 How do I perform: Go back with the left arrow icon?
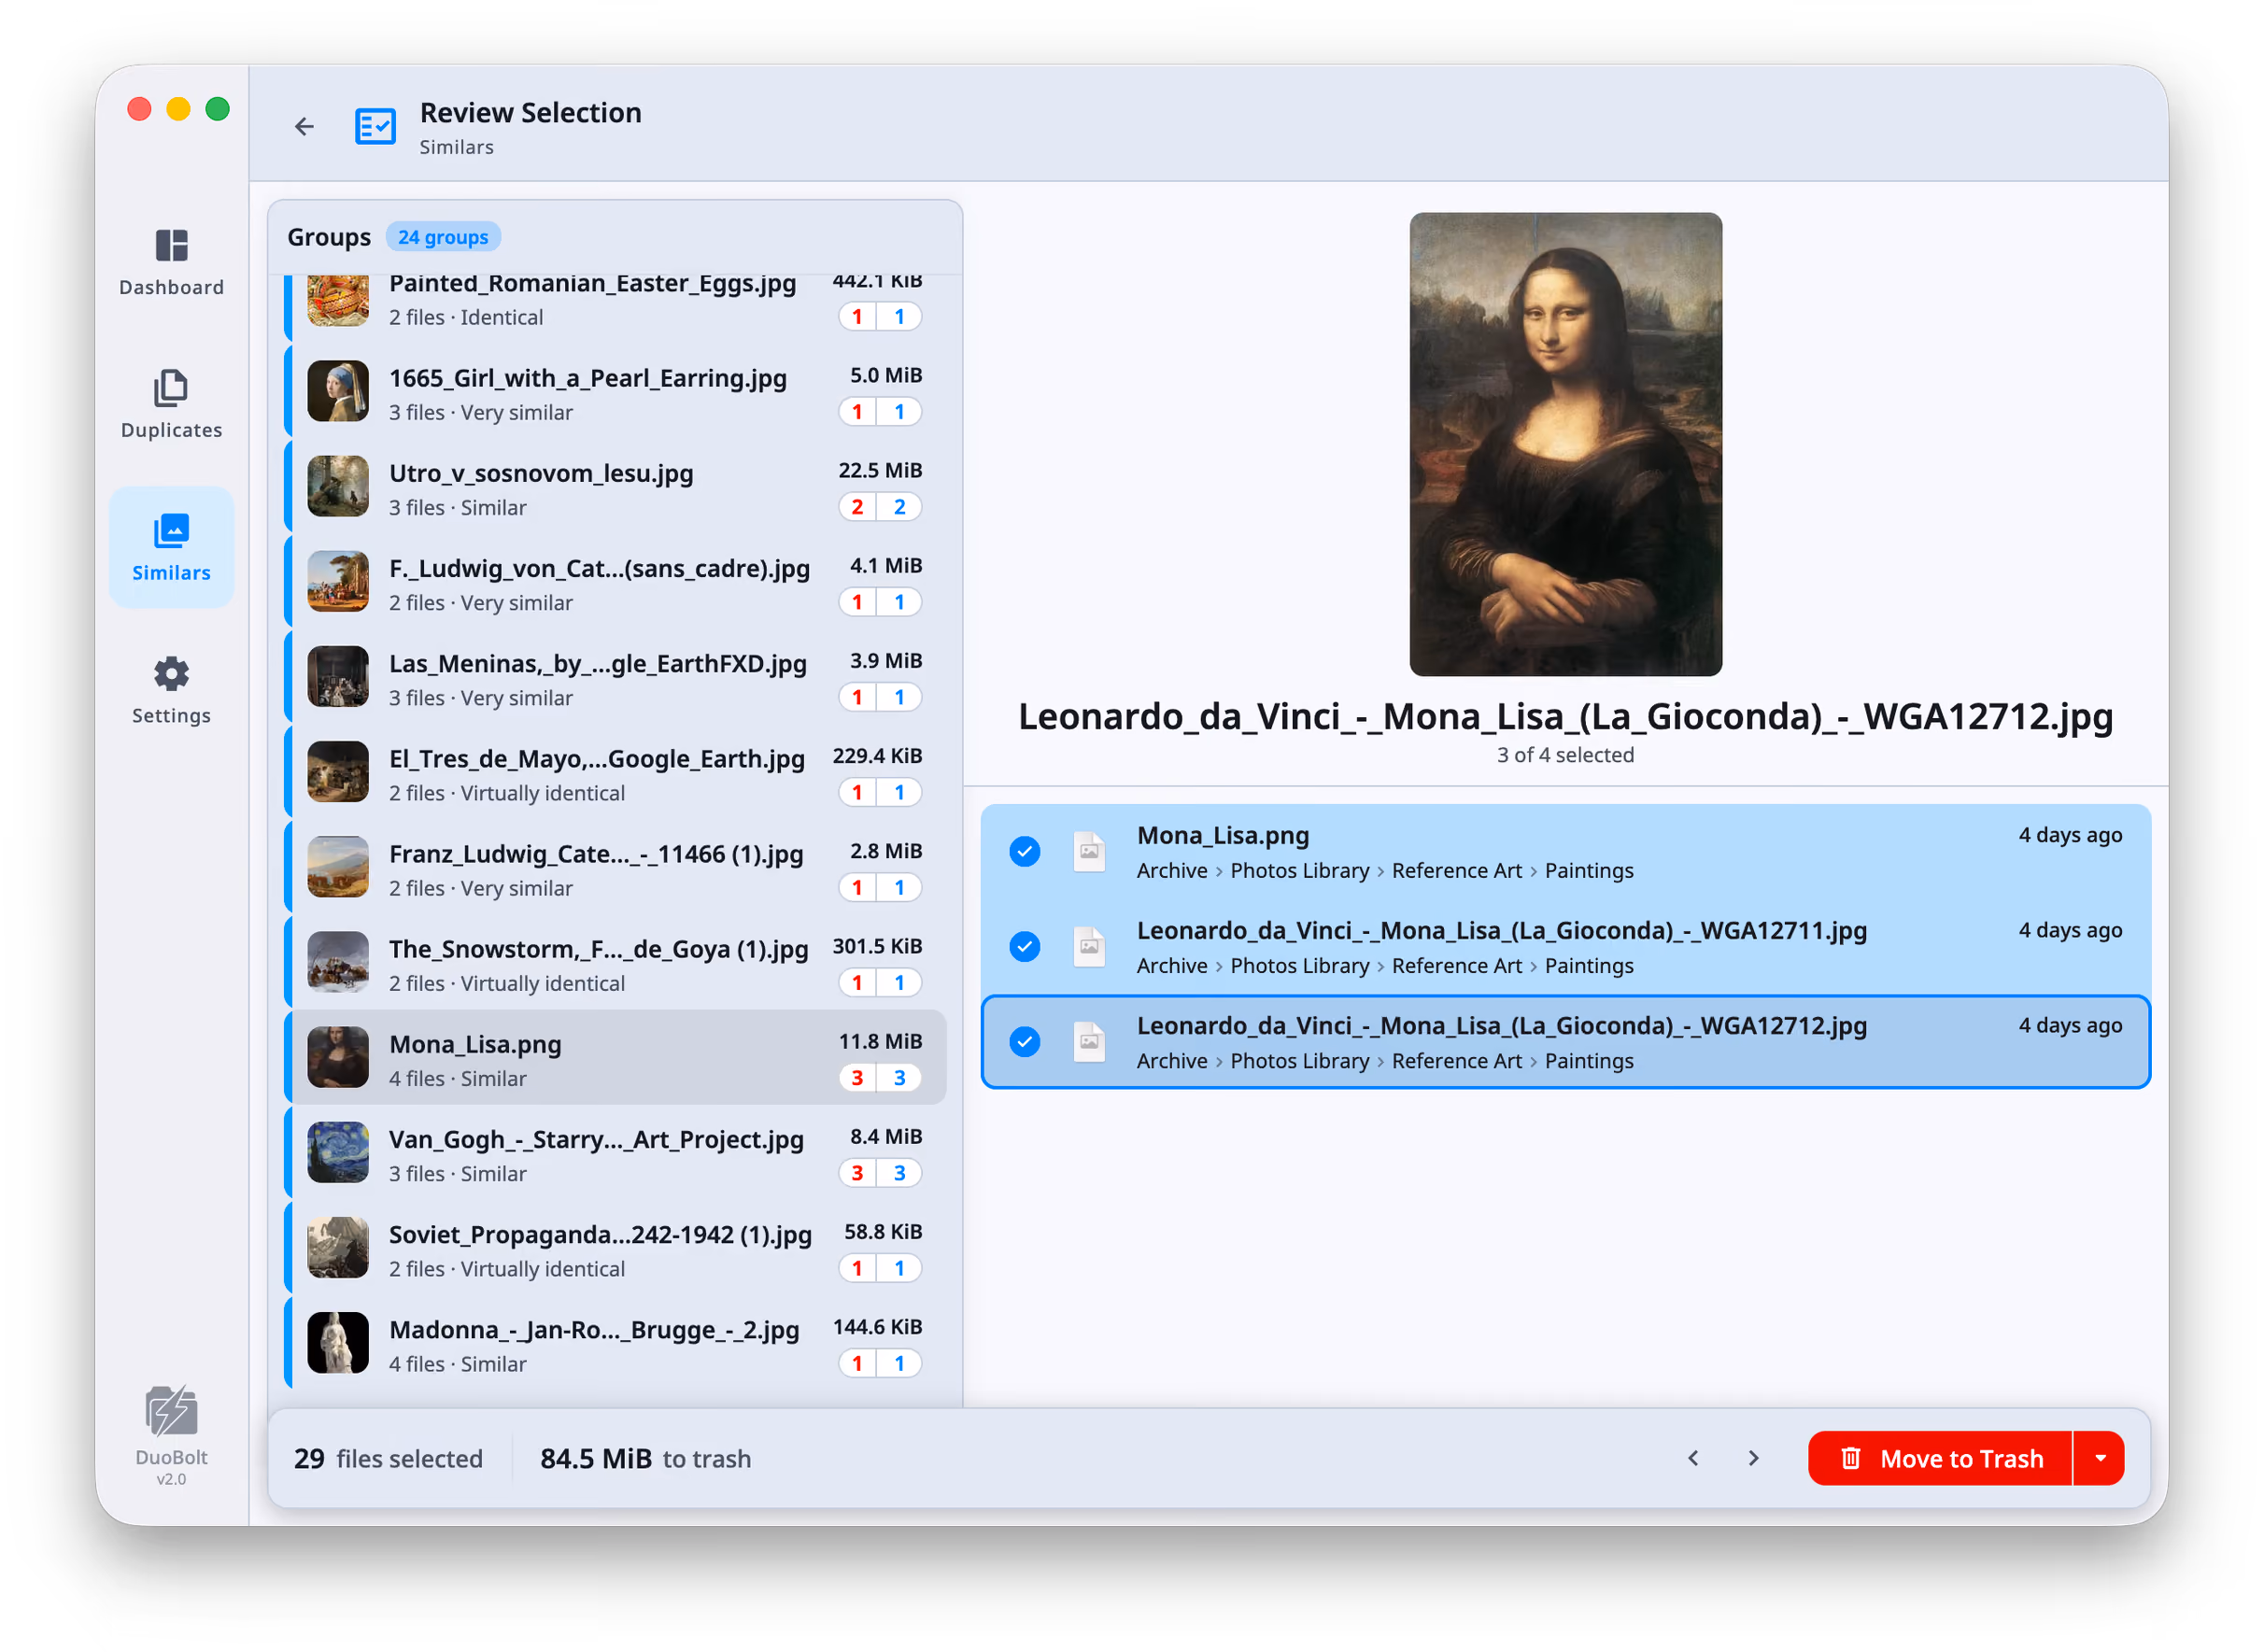304,126
